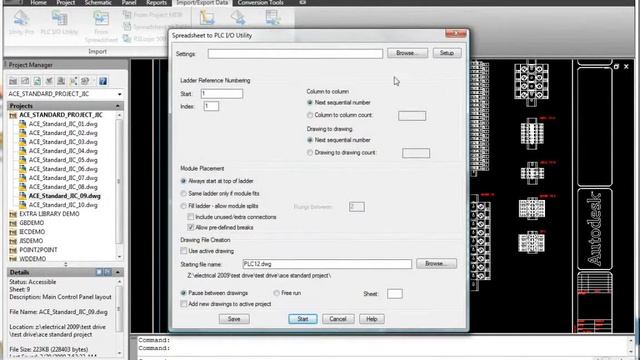Collapse the Projects section arrow
Screen dimensions: 640x360
pyautogui.click(x=118, y=106)
